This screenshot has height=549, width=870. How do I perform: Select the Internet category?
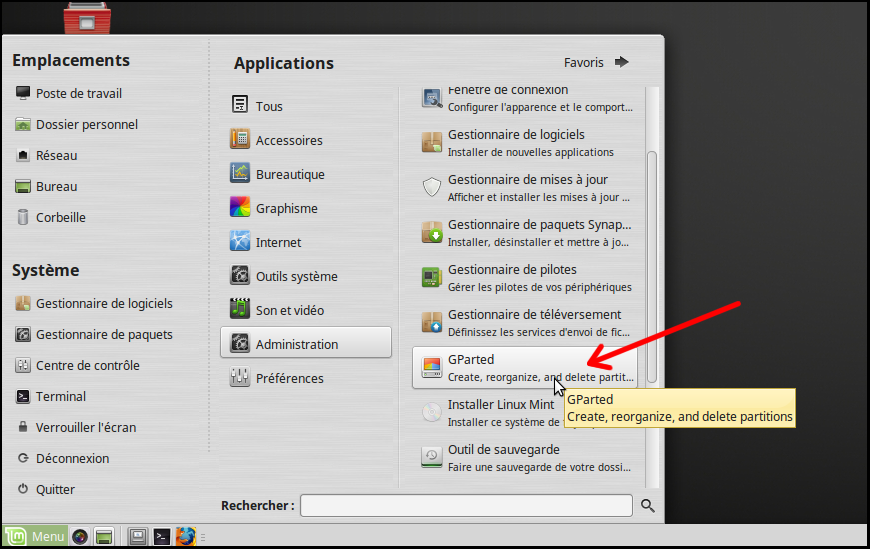pos(278,242)
